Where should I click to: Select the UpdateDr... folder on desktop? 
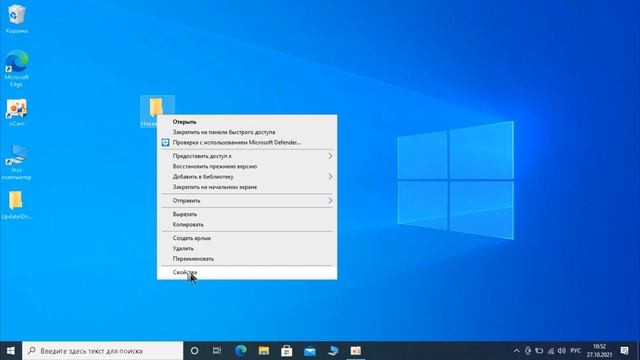coord(16,205)
